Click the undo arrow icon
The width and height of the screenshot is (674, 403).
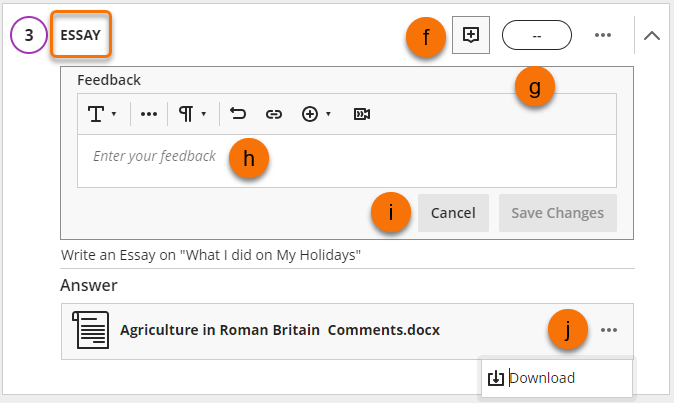(238, 114)
